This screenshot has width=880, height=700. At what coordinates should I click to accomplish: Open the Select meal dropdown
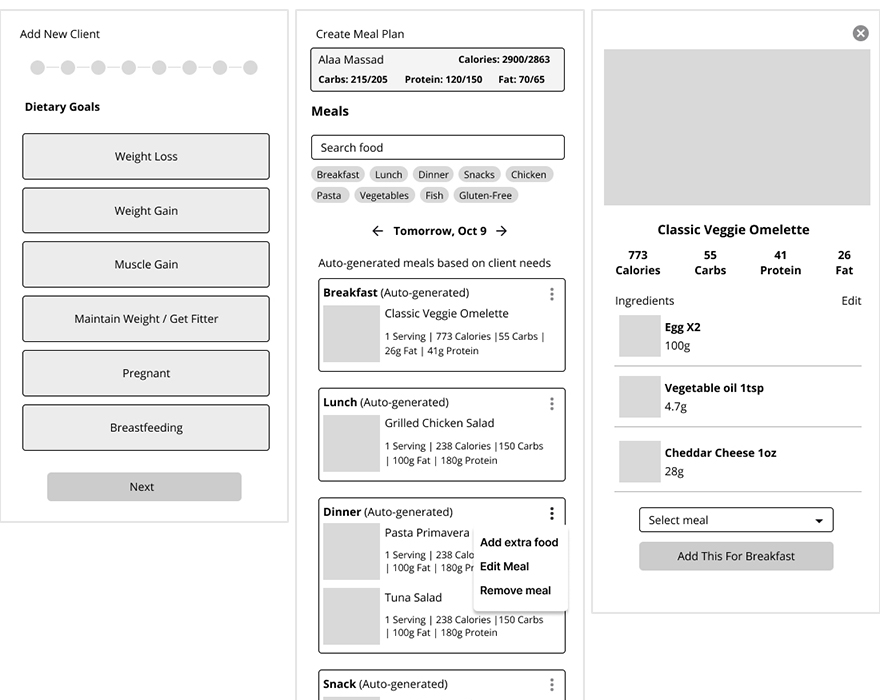point(736,520)
